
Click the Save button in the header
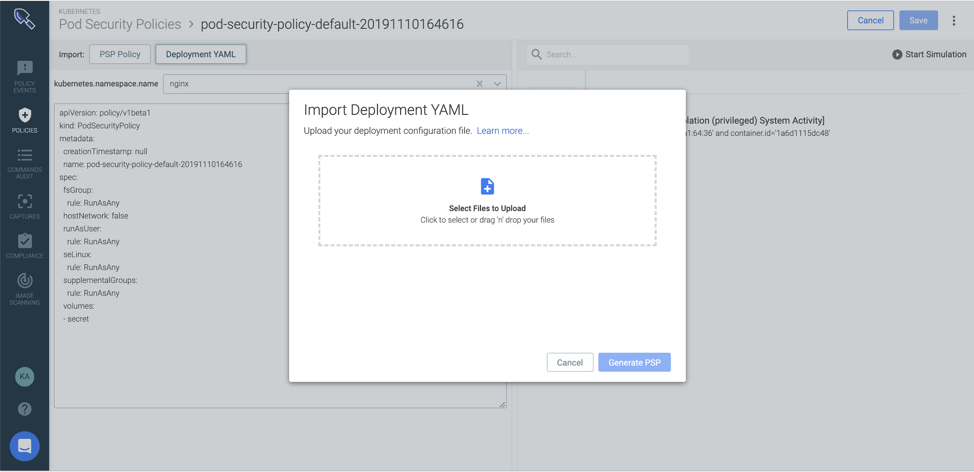[x=918, y=20]
